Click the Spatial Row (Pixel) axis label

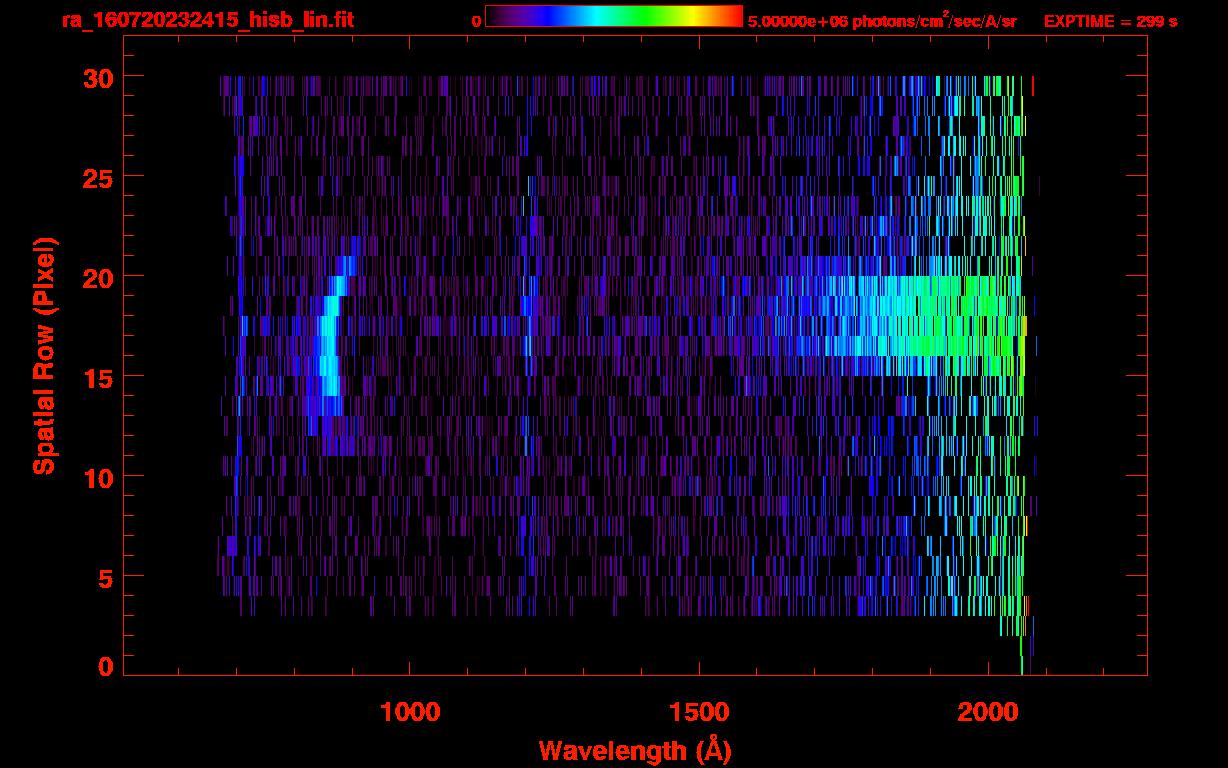click(x=45, y=356)
